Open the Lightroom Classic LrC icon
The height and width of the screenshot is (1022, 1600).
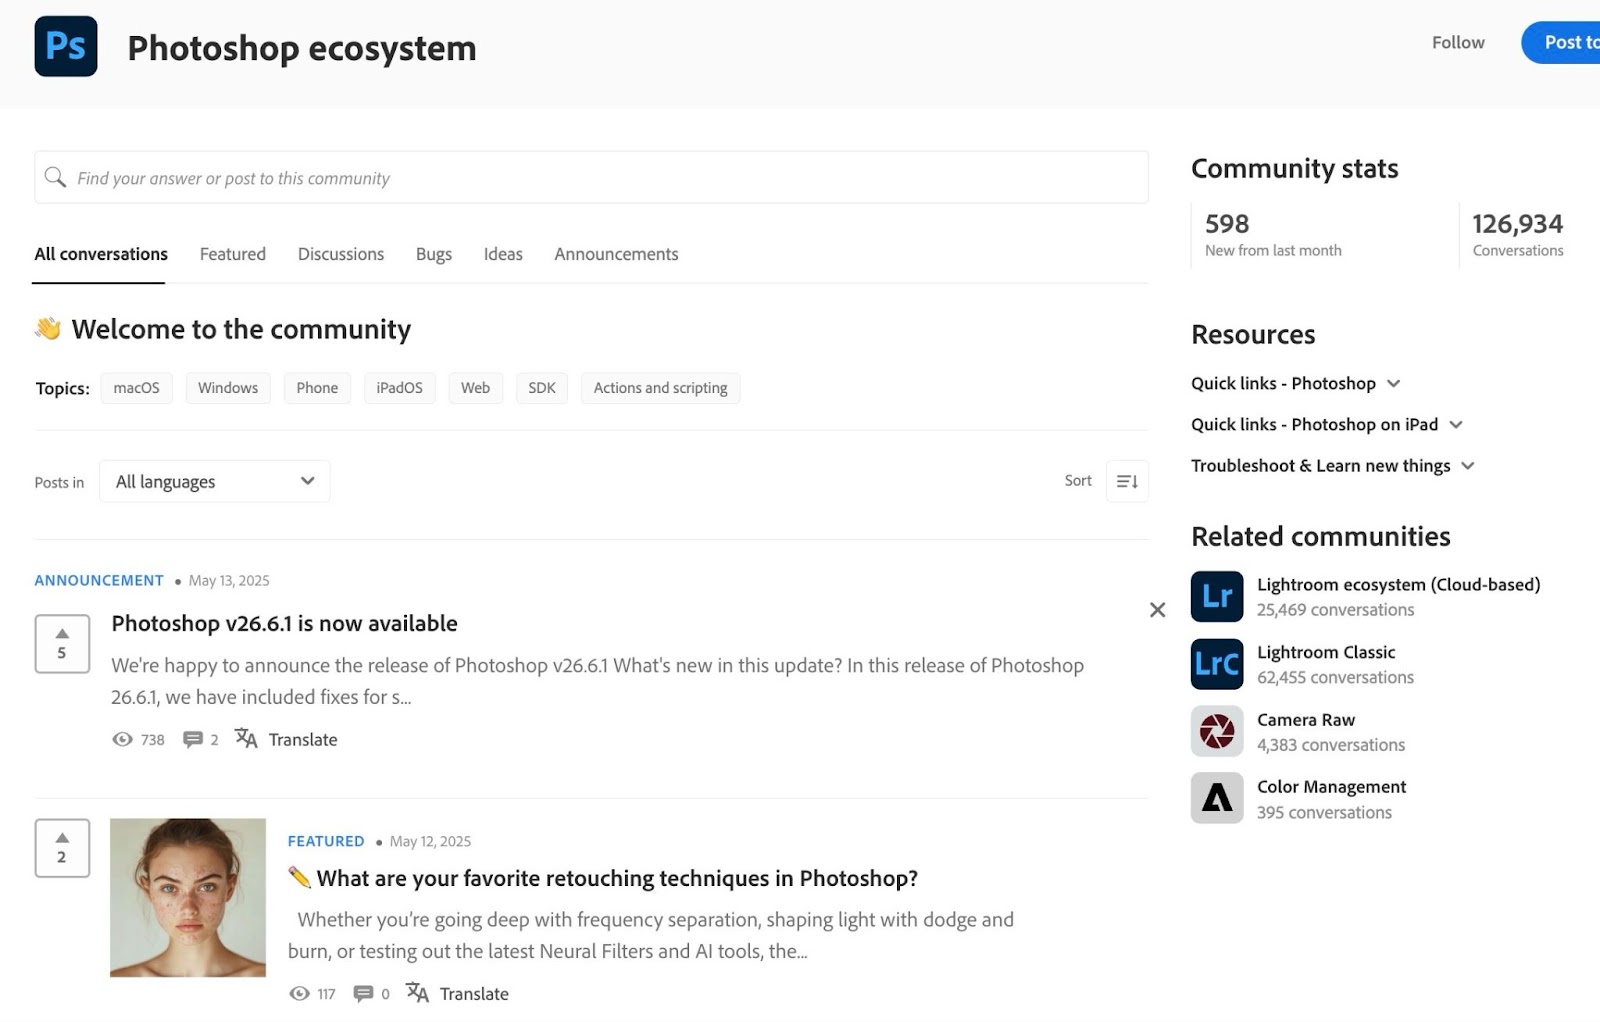1217,664
